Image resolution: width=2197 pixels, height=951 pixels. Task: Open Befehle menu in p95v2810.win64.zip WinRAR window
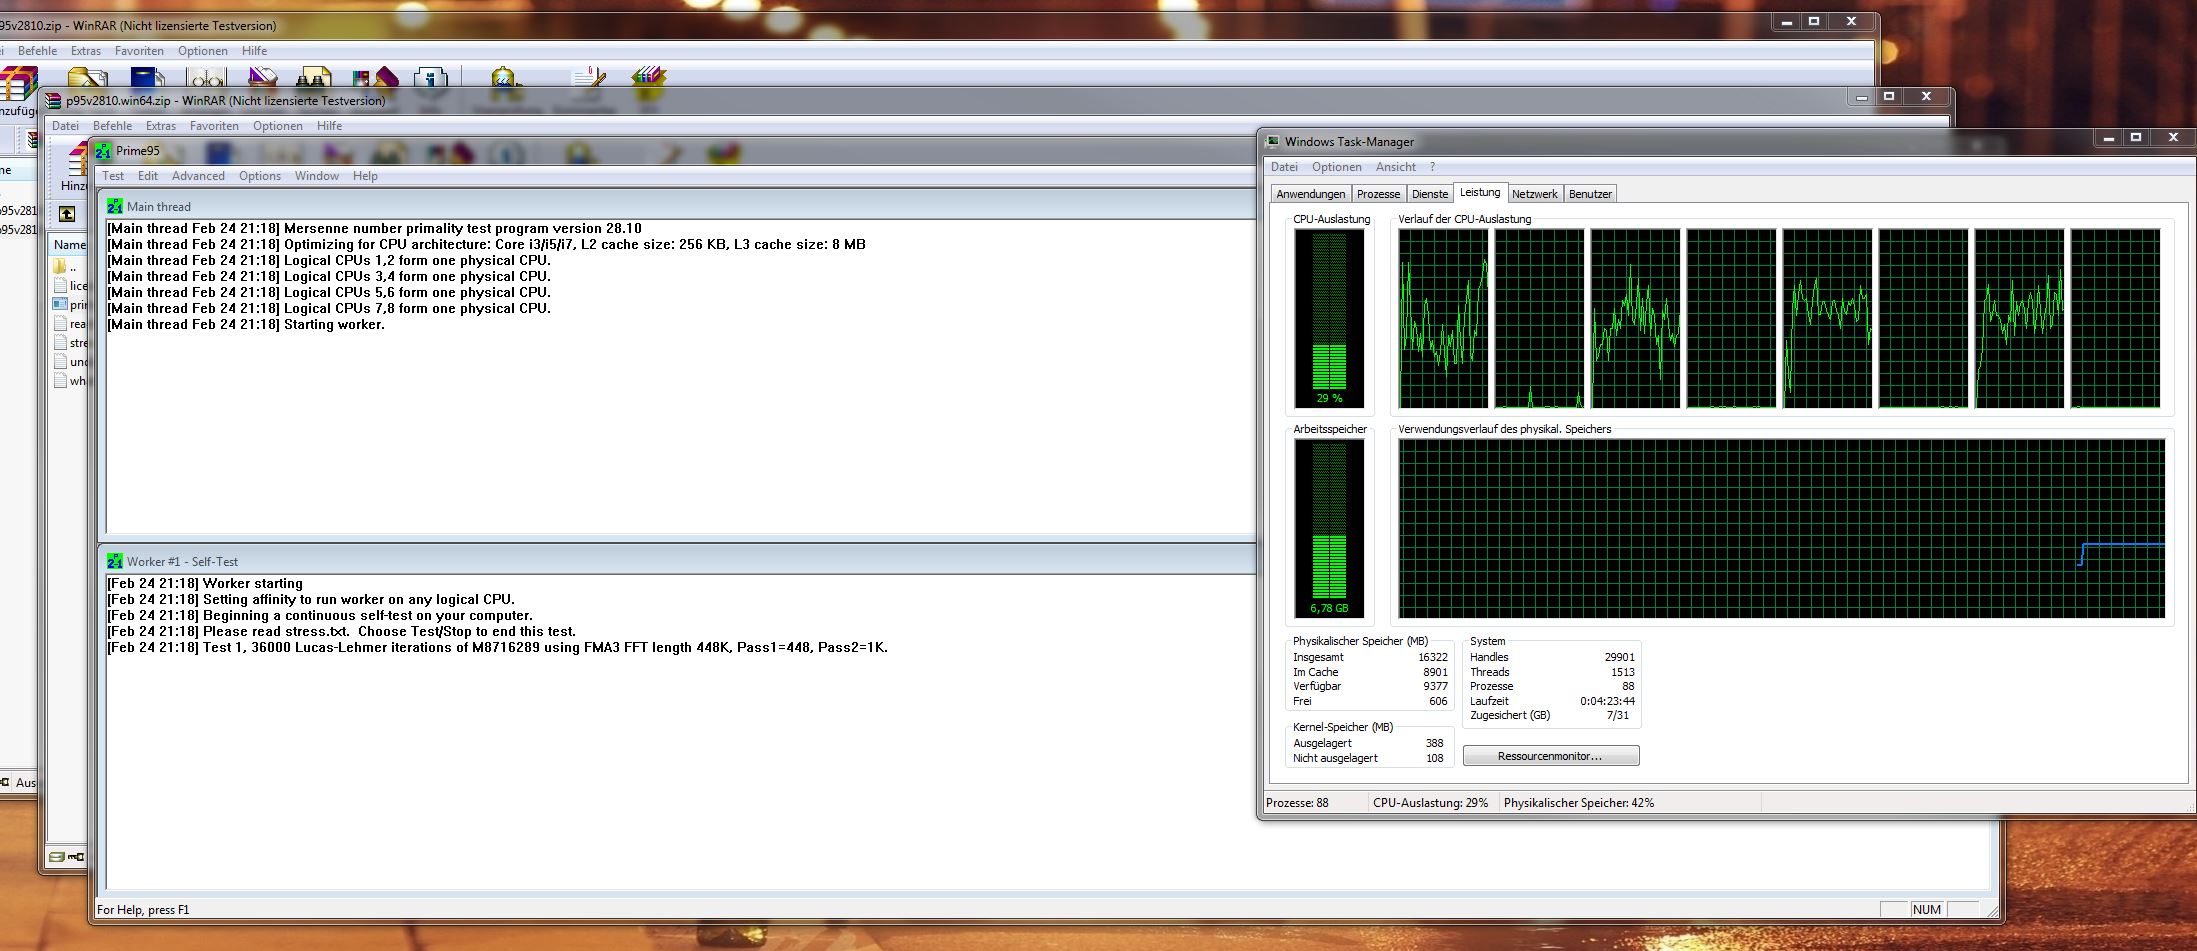pos(112,126)
